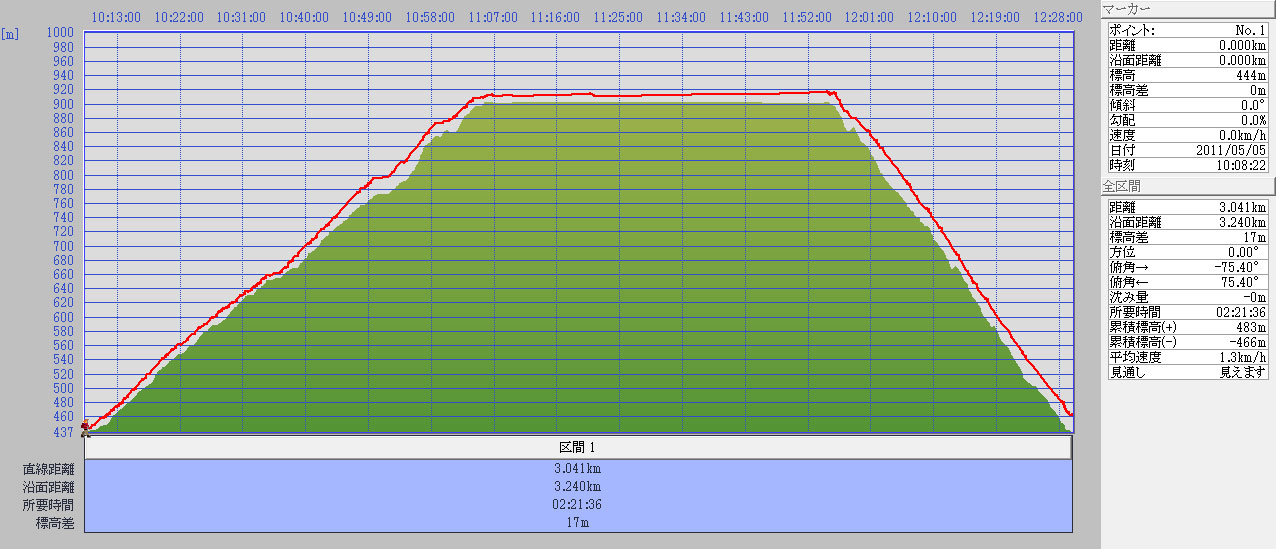1276x549 pixels.
Task: Click the 平均速度 1.3km/h row
Action: coord(1187,357)
